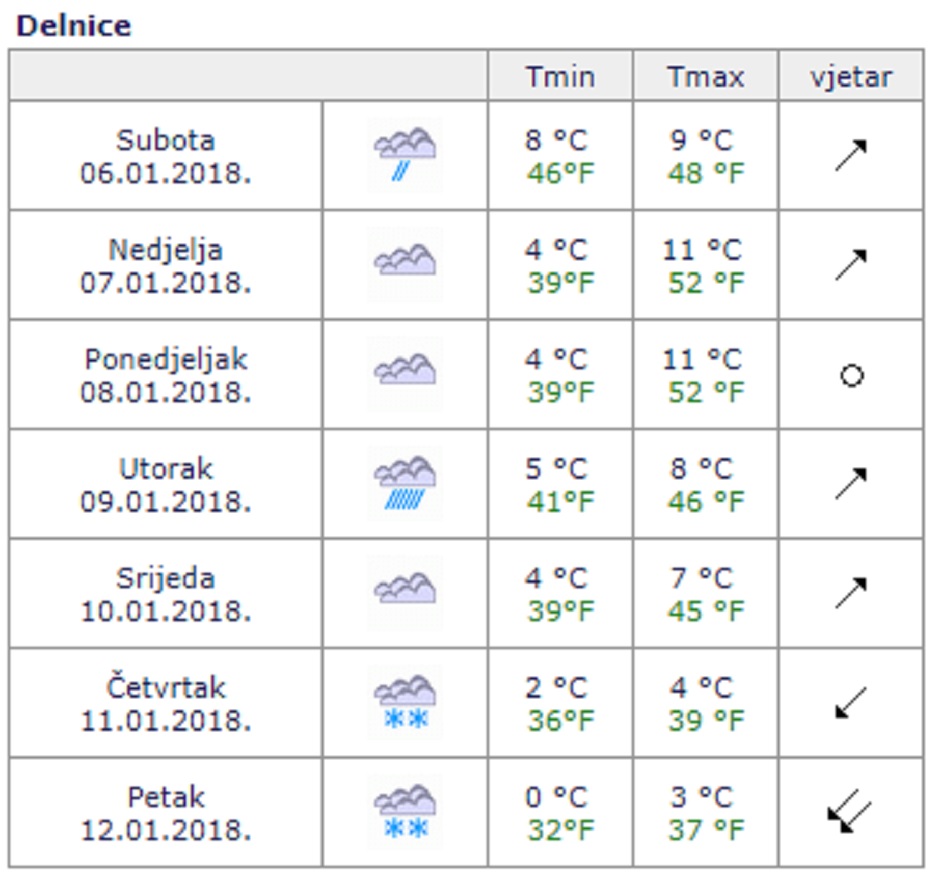Click the rainy cloud icon for Subota
The image size is (940, 886).
point(404,155)
